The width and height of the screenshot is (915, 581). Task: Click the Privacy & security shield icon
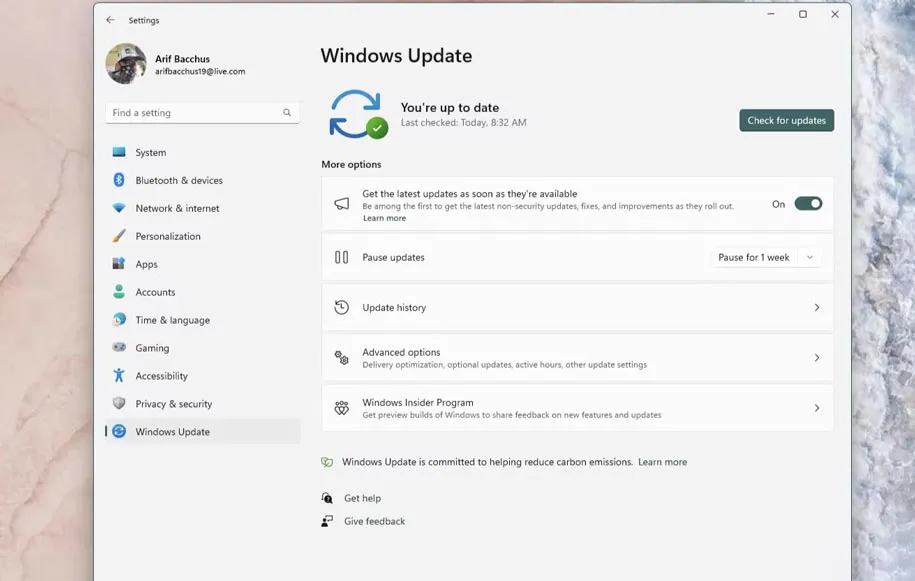(119, 404)
